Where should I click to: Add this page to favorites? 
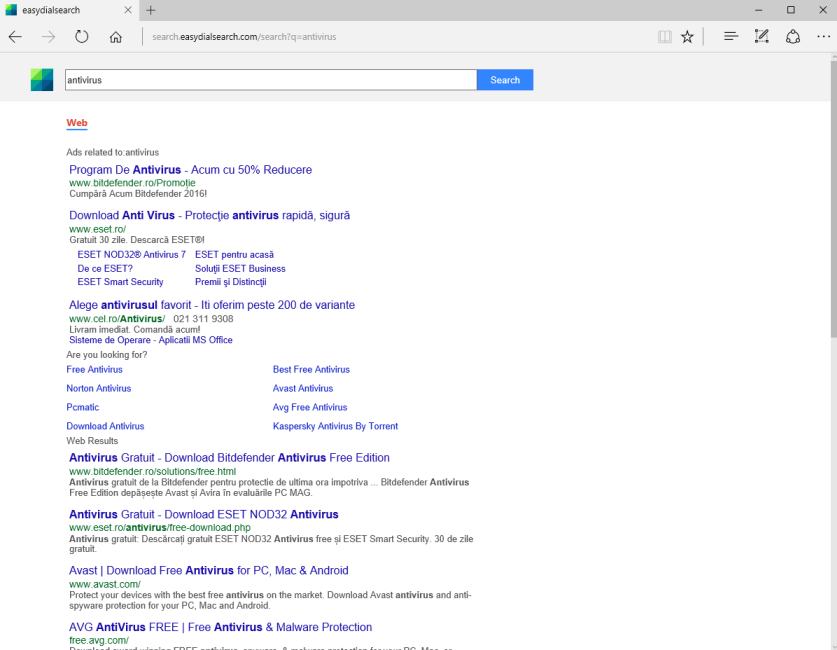tap(685, 36)
